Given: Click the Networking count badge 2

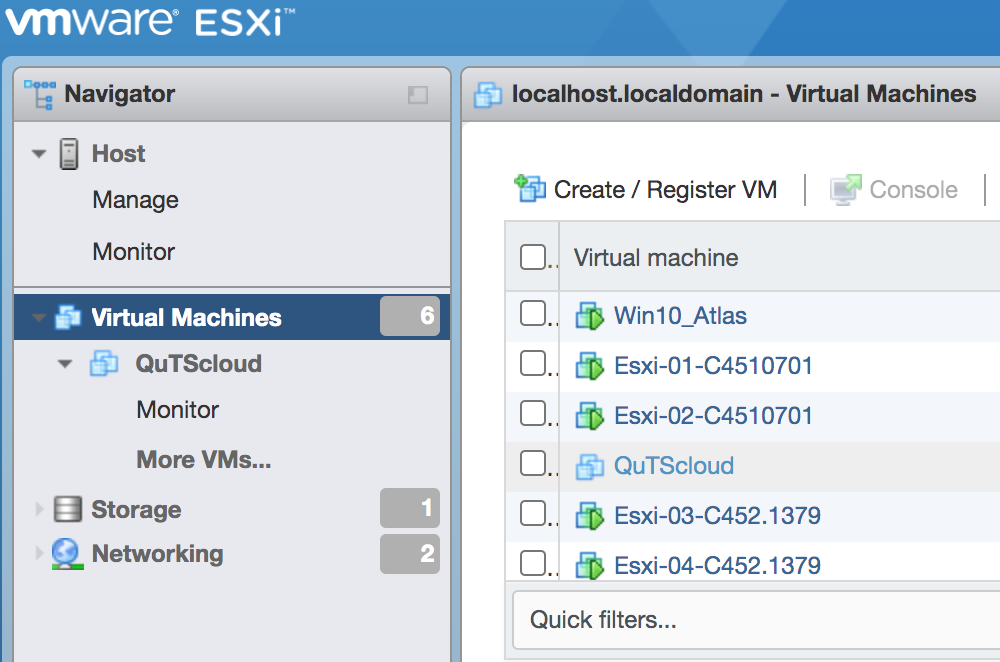Looking at the screenshot, I should (x=410, y=554).
